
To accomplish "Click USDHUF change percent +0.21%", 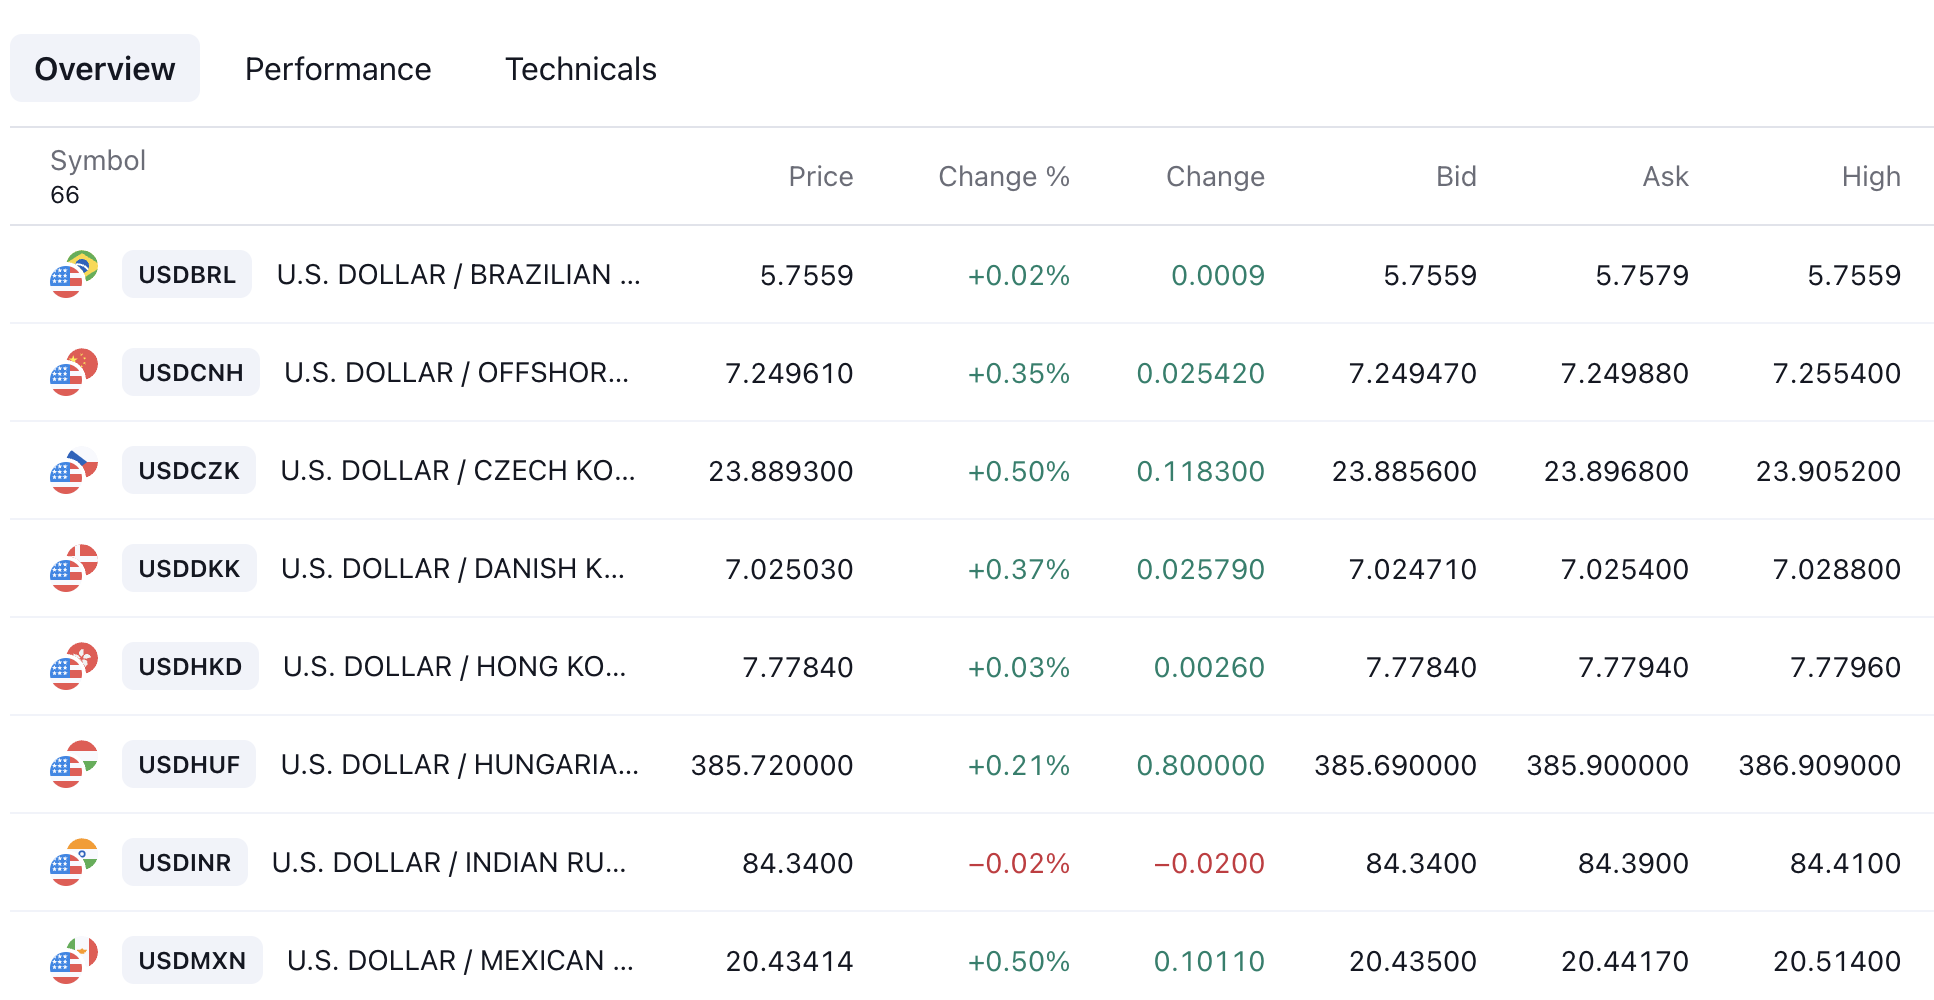I will click(x=1019, y=765).
